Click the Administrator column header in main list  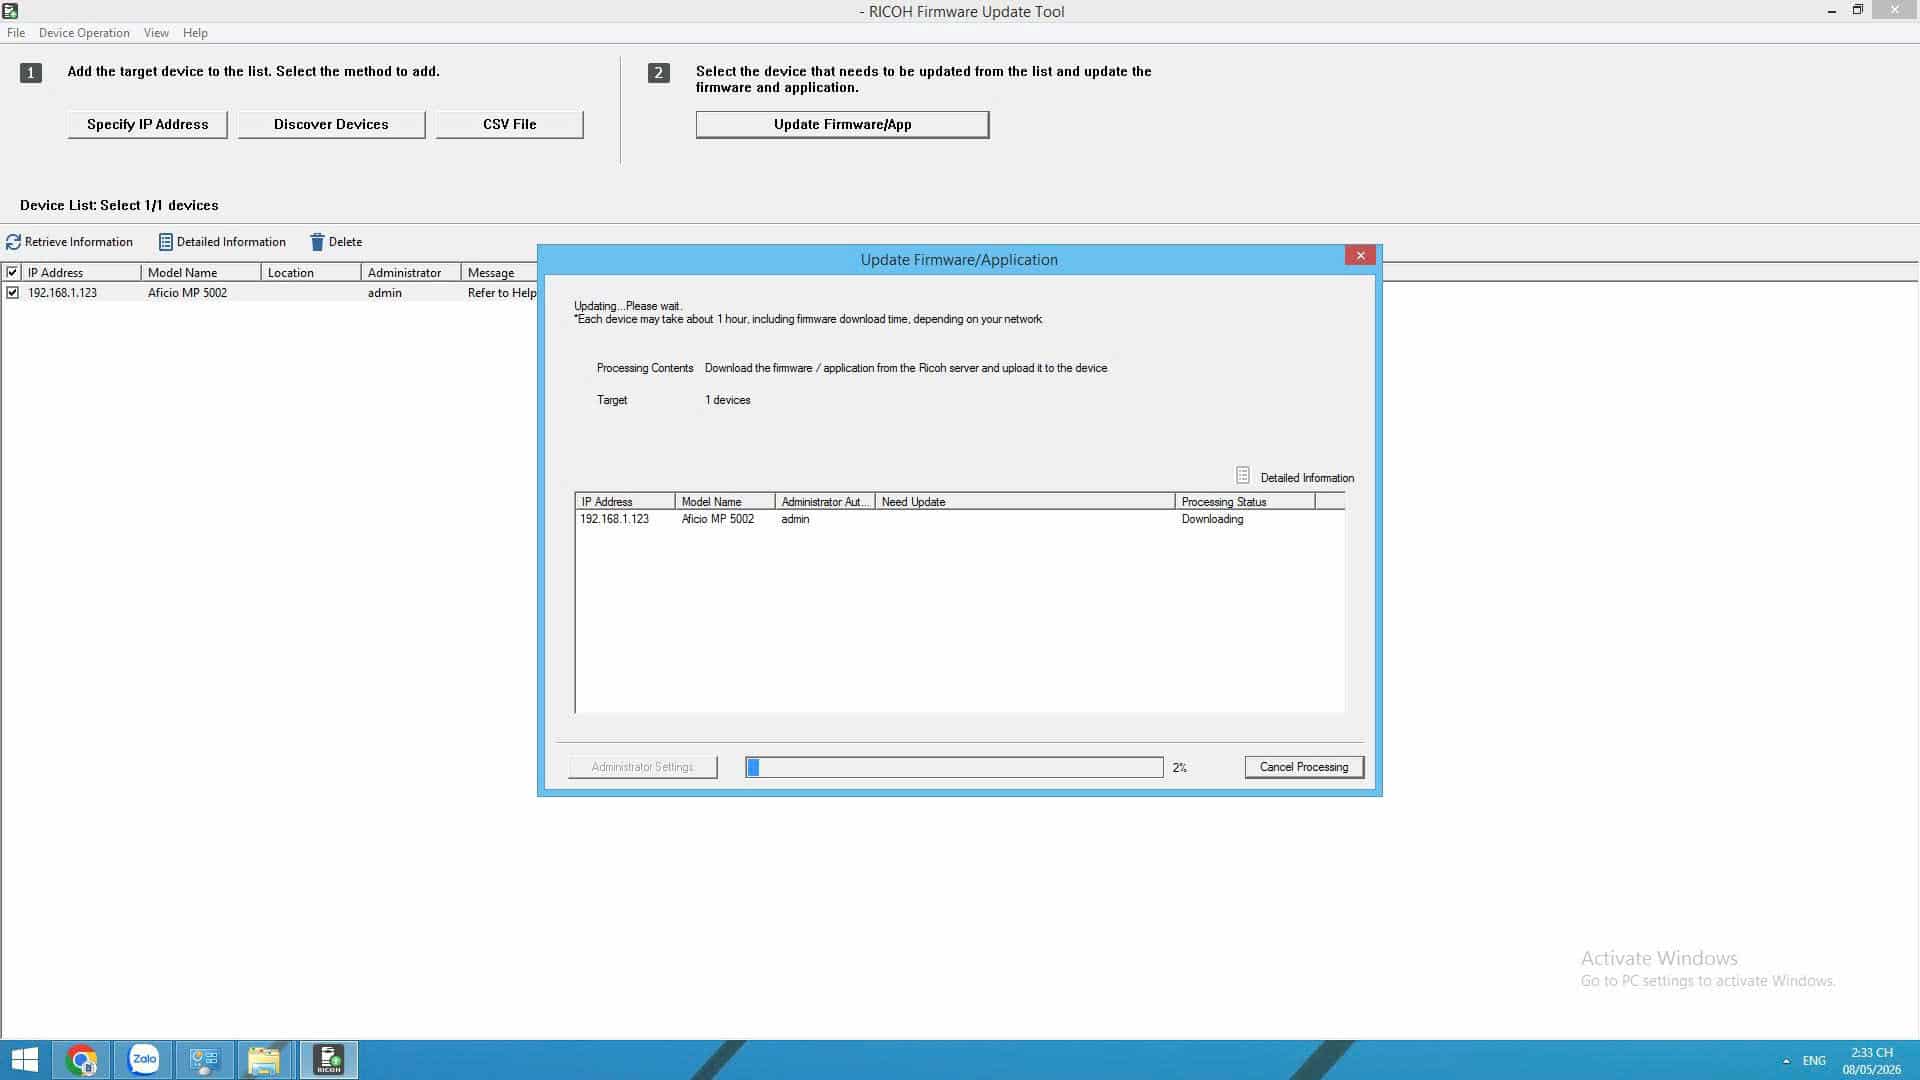[x=411, y=272]
